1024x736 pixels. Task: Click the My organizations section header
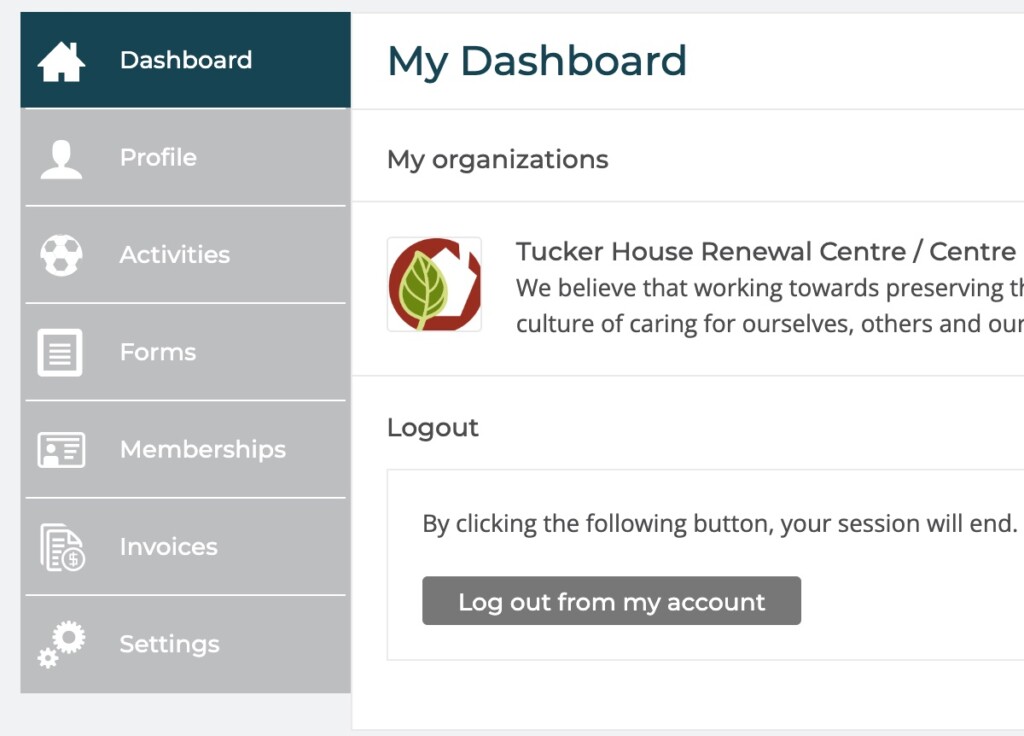(x=498, y=159)
